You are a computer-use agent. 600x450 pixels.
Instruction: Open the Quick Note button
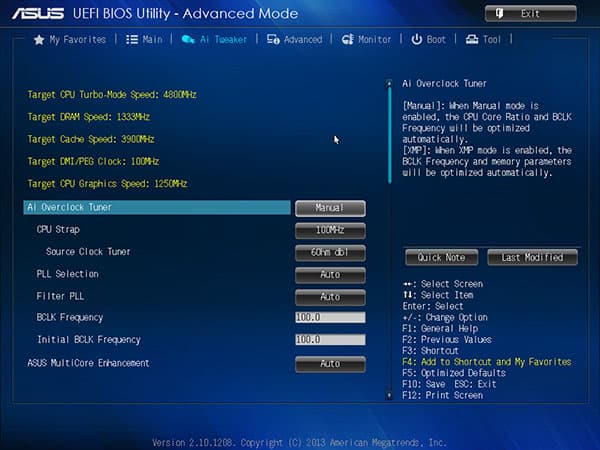[x=442, y=257]
